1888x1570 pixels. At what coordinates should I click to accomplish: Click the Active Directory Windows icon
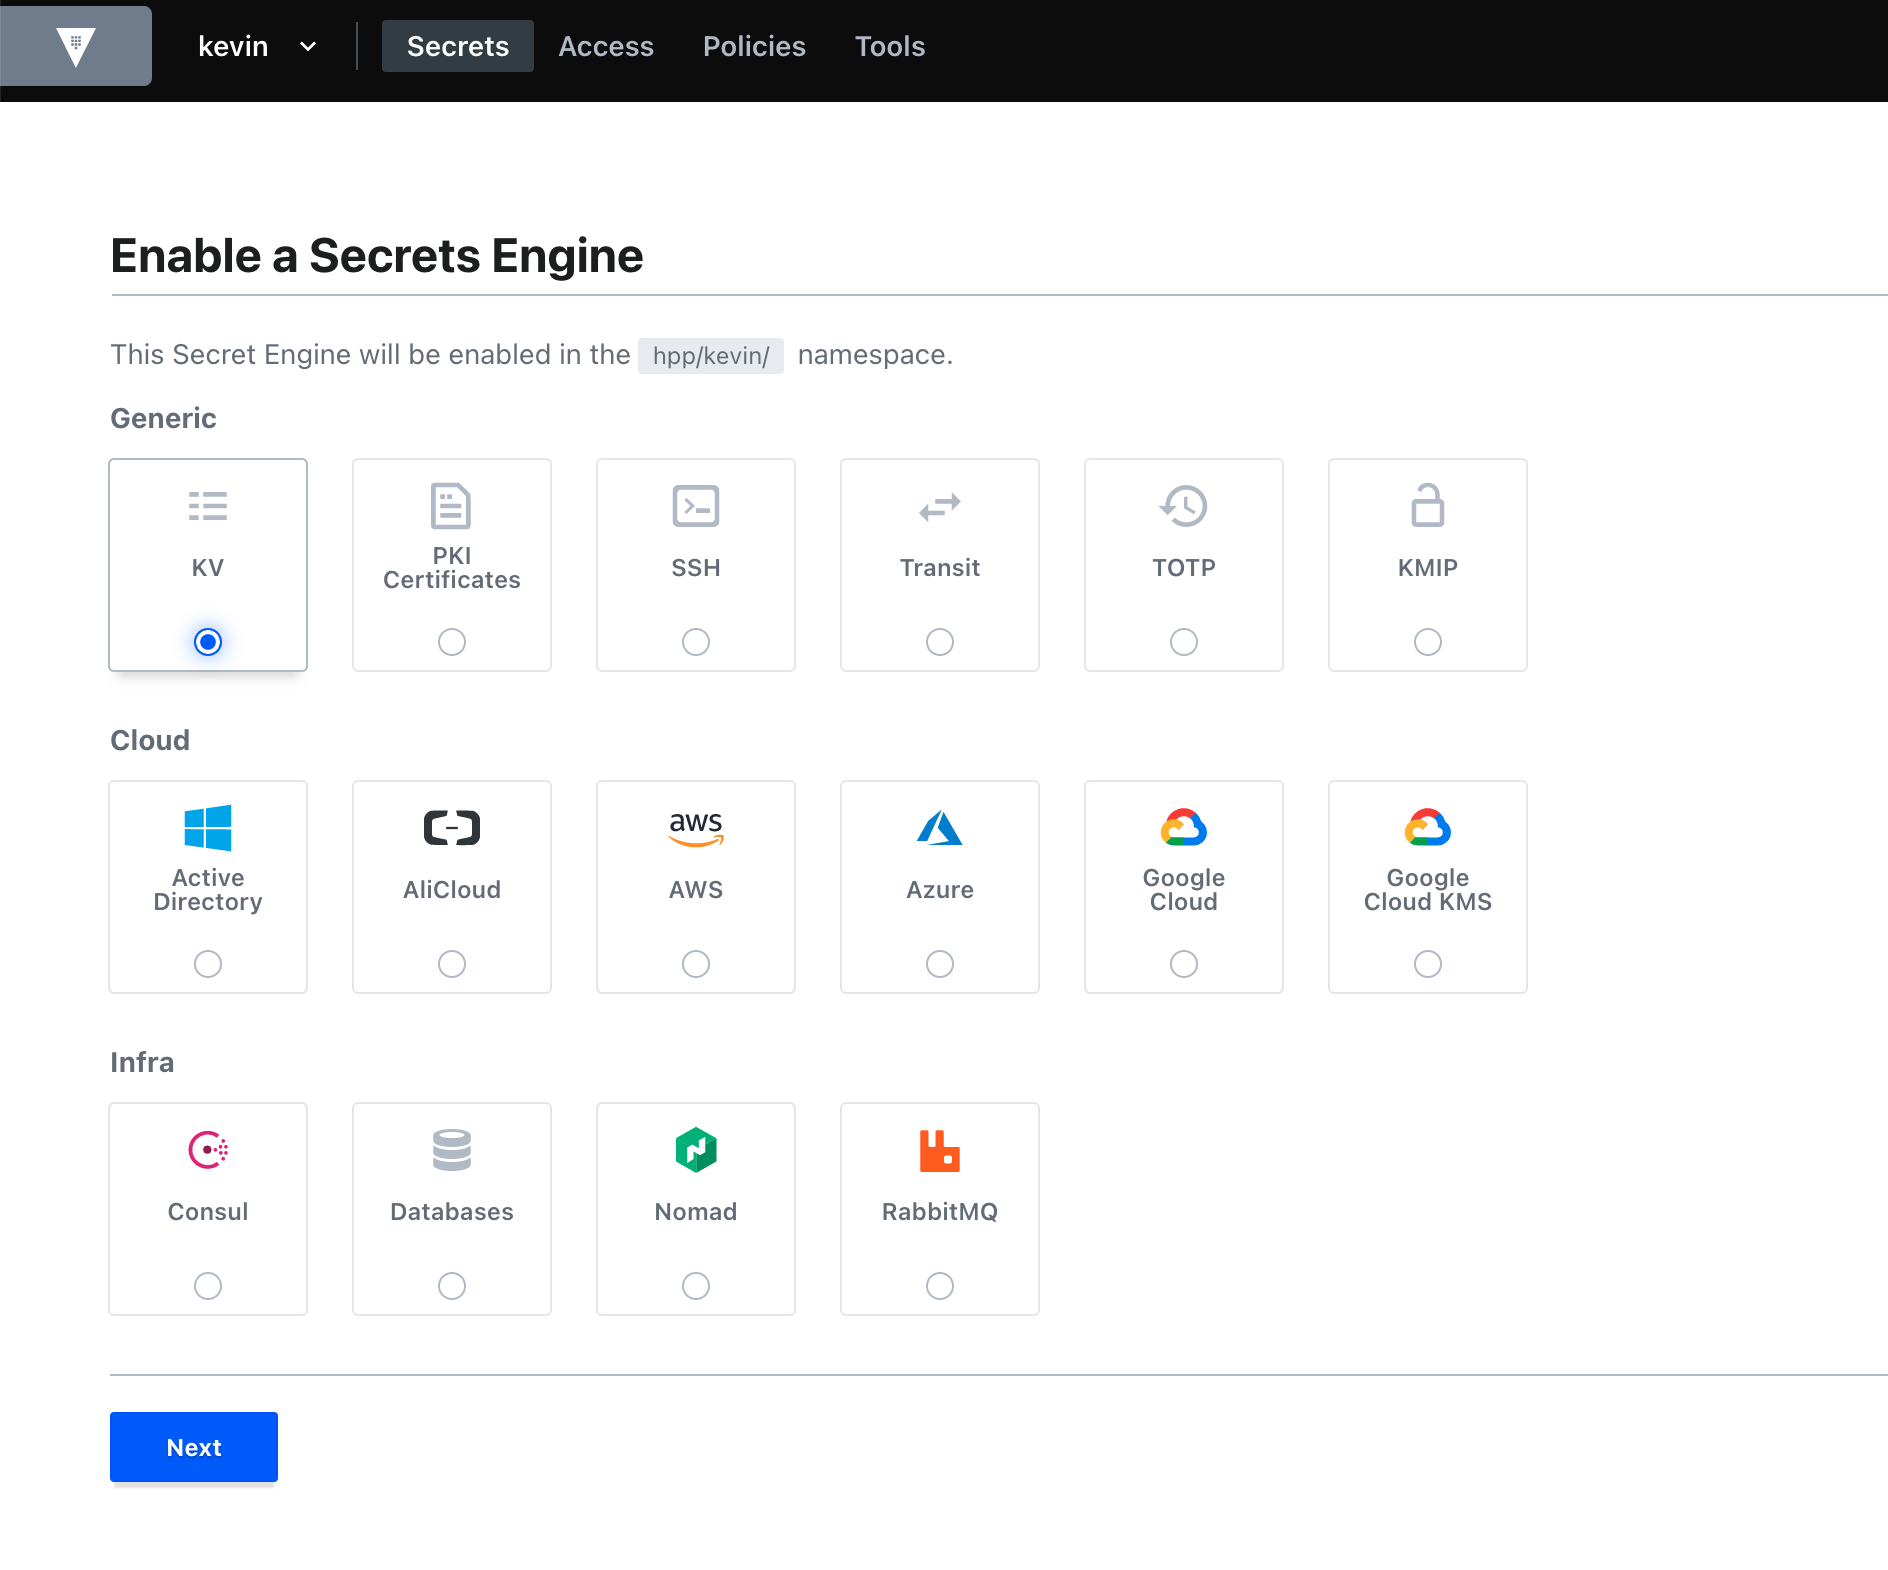[208, 828]
